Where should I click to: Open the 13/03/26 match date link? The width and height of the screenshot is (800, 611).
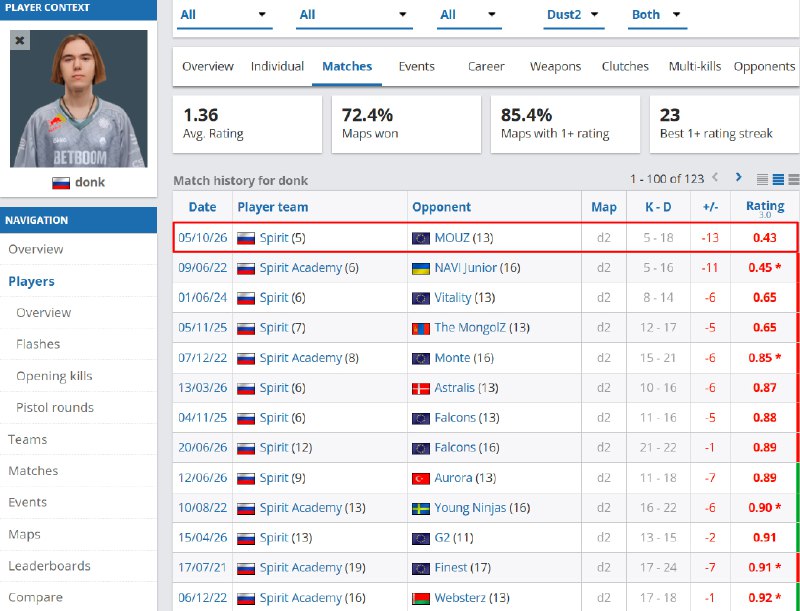tap(203, 388)
